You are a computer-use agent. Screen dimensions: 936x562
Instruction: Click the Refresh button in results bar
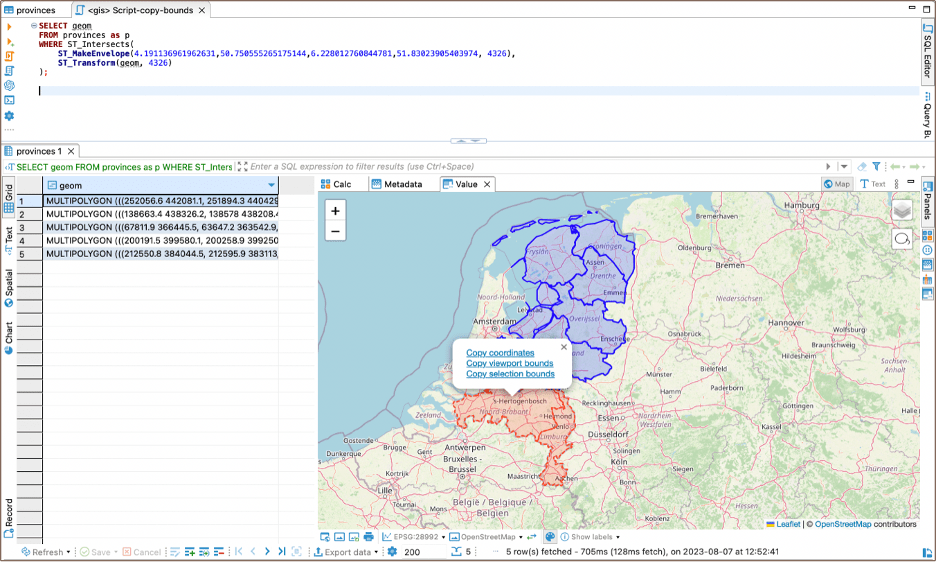46,552
